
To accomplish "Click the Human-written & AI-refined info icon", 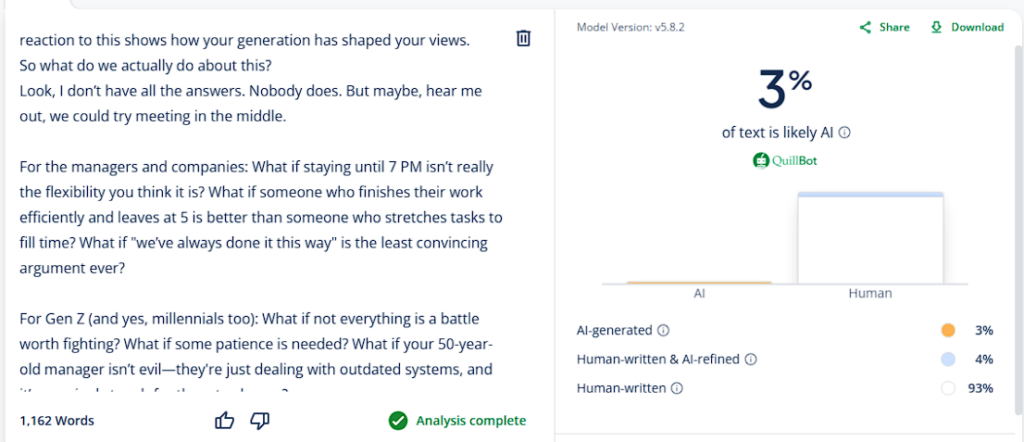I will coord(751,359).
